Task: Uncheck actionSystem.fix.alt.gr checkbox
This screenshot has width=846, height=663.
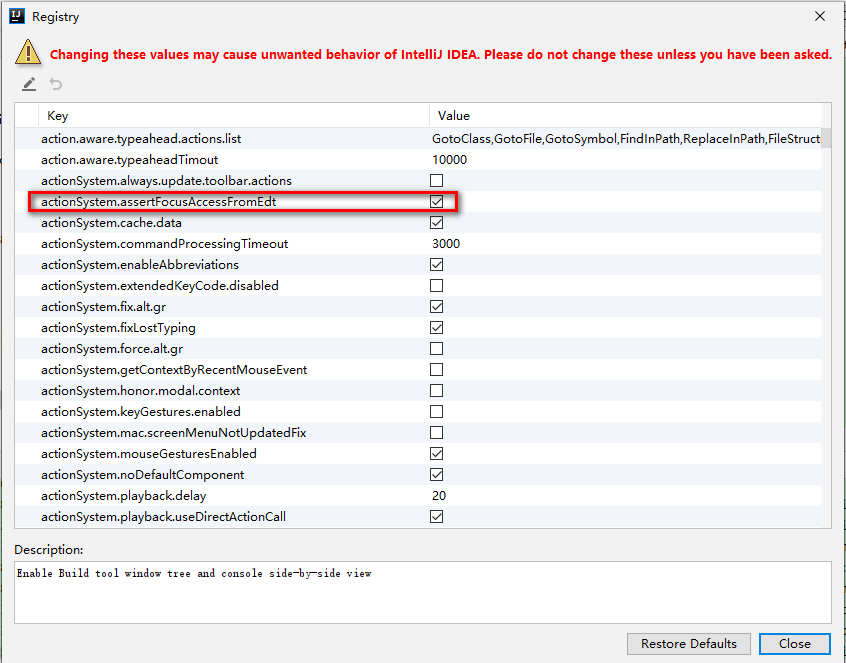Action: [436, 306]
